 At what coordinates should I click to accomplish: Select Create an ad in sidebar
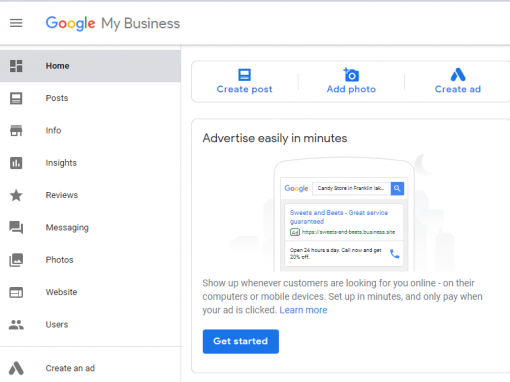tap(90, 368)
